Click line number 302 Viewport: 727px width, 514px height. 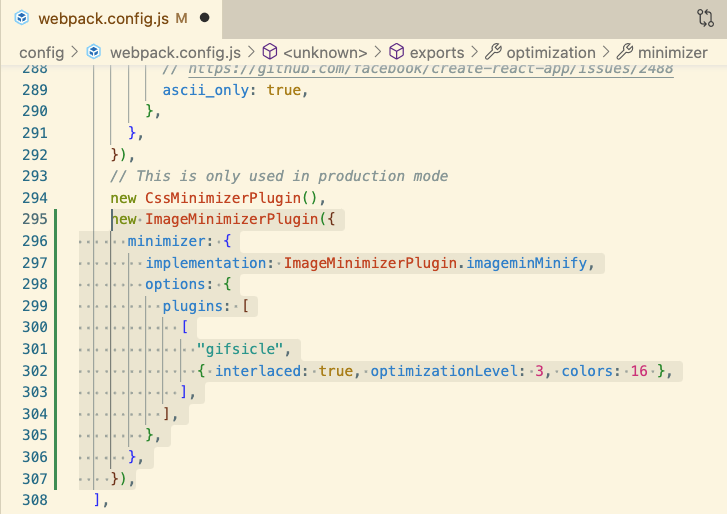[35, 371]
